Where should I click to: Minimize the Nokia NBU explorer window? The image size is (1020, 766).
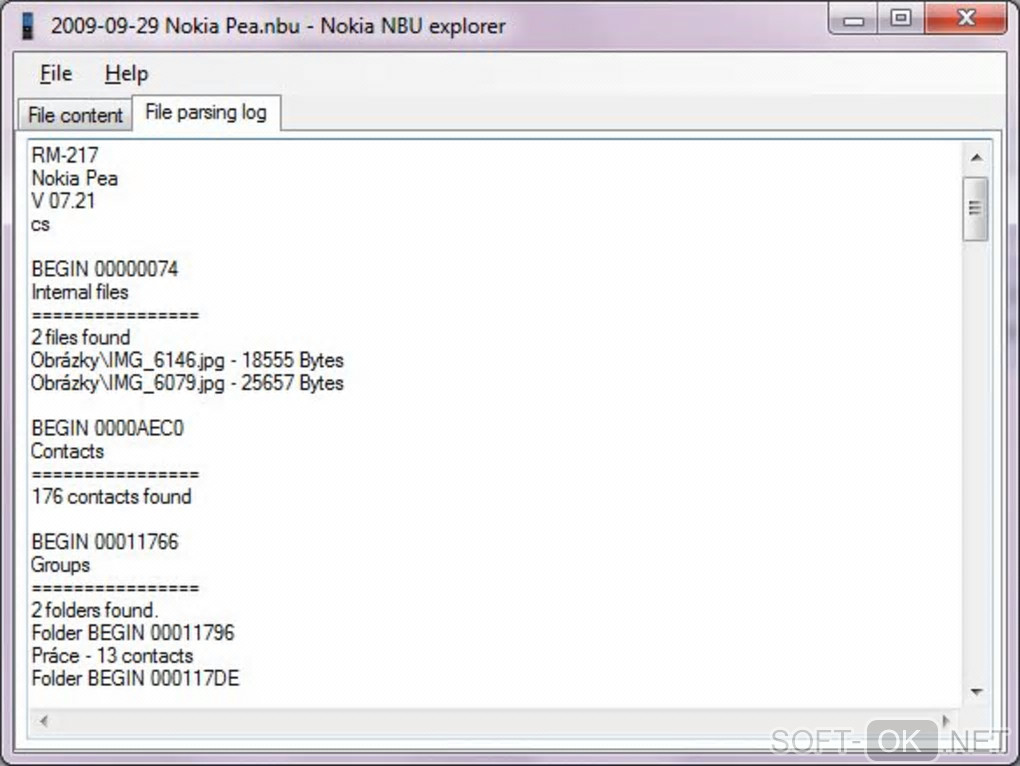[853, 20]
